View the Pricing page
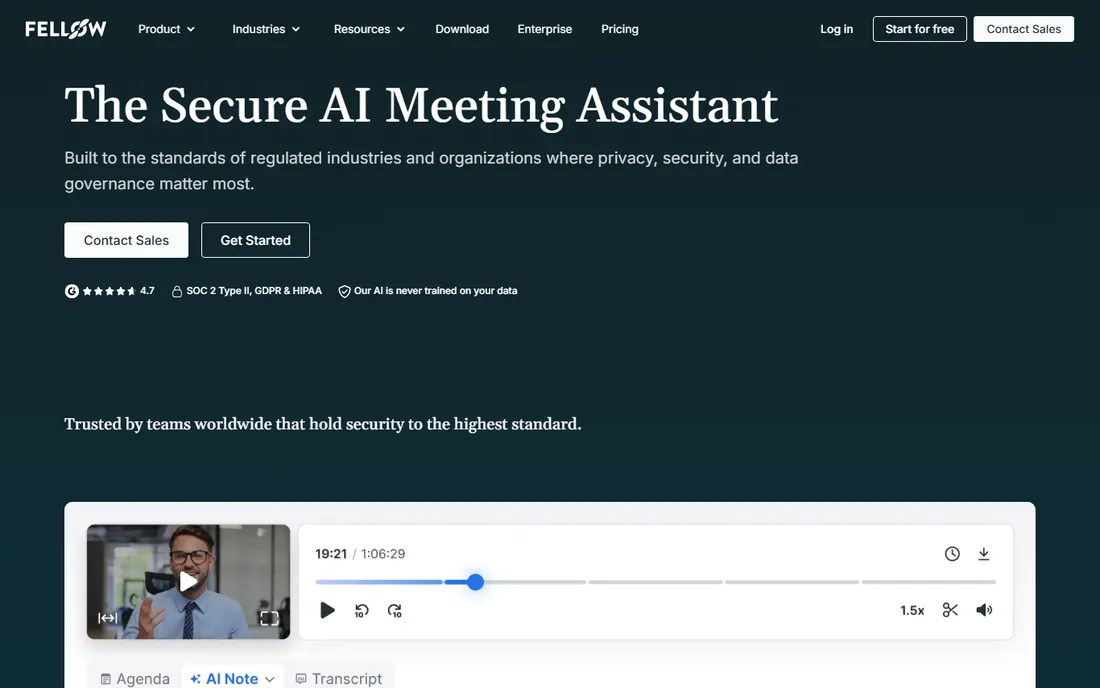This screenshot has width=1100, height=688. (x=619, y=29)
